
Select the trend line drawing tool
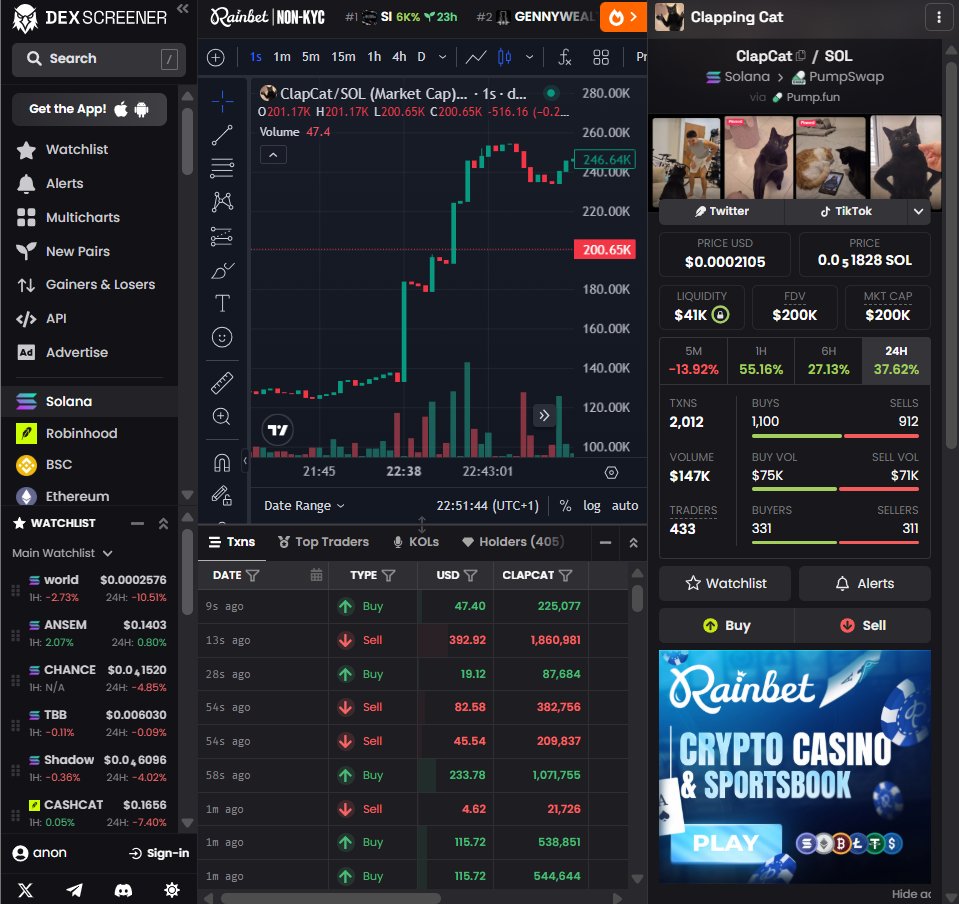[x=222, y=135]
